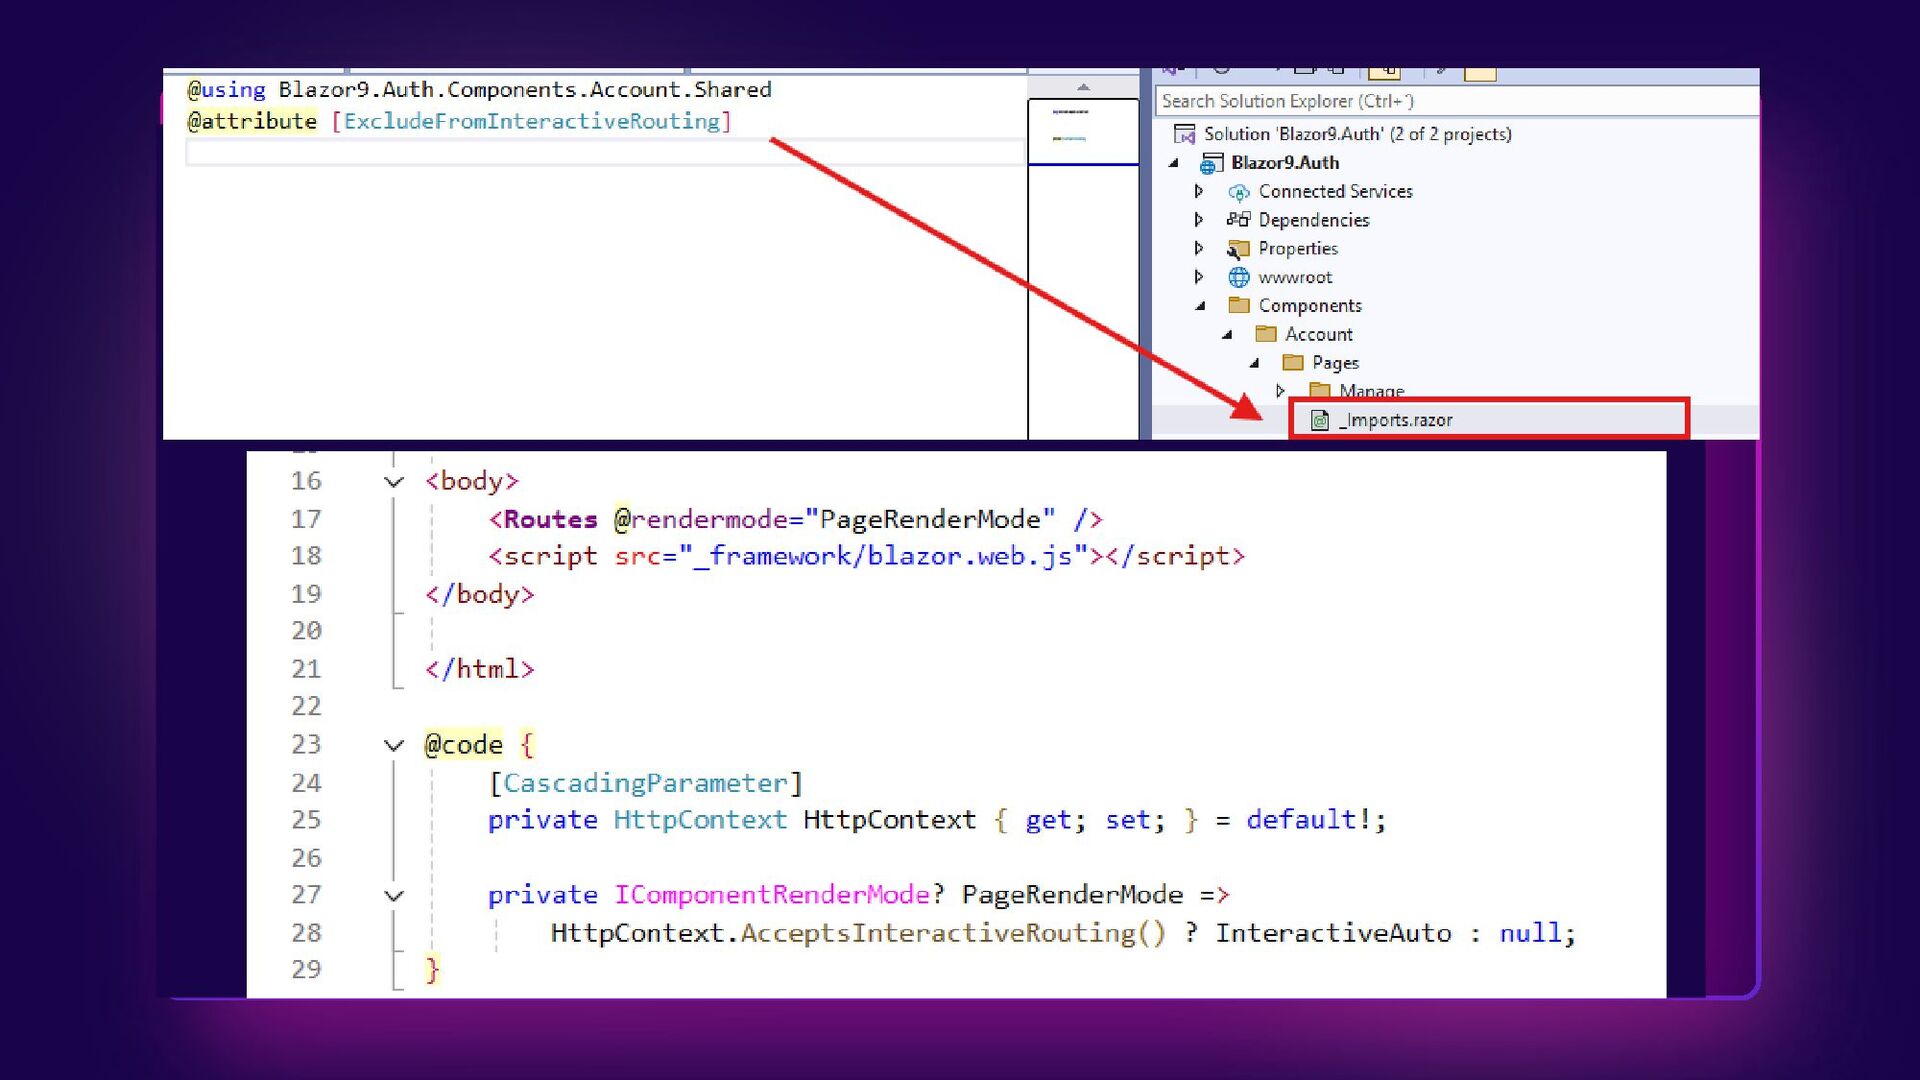This screenshot has height=1080, width=1920.
Task: Click the Dependencies node icon
Action: point(1238,220)
